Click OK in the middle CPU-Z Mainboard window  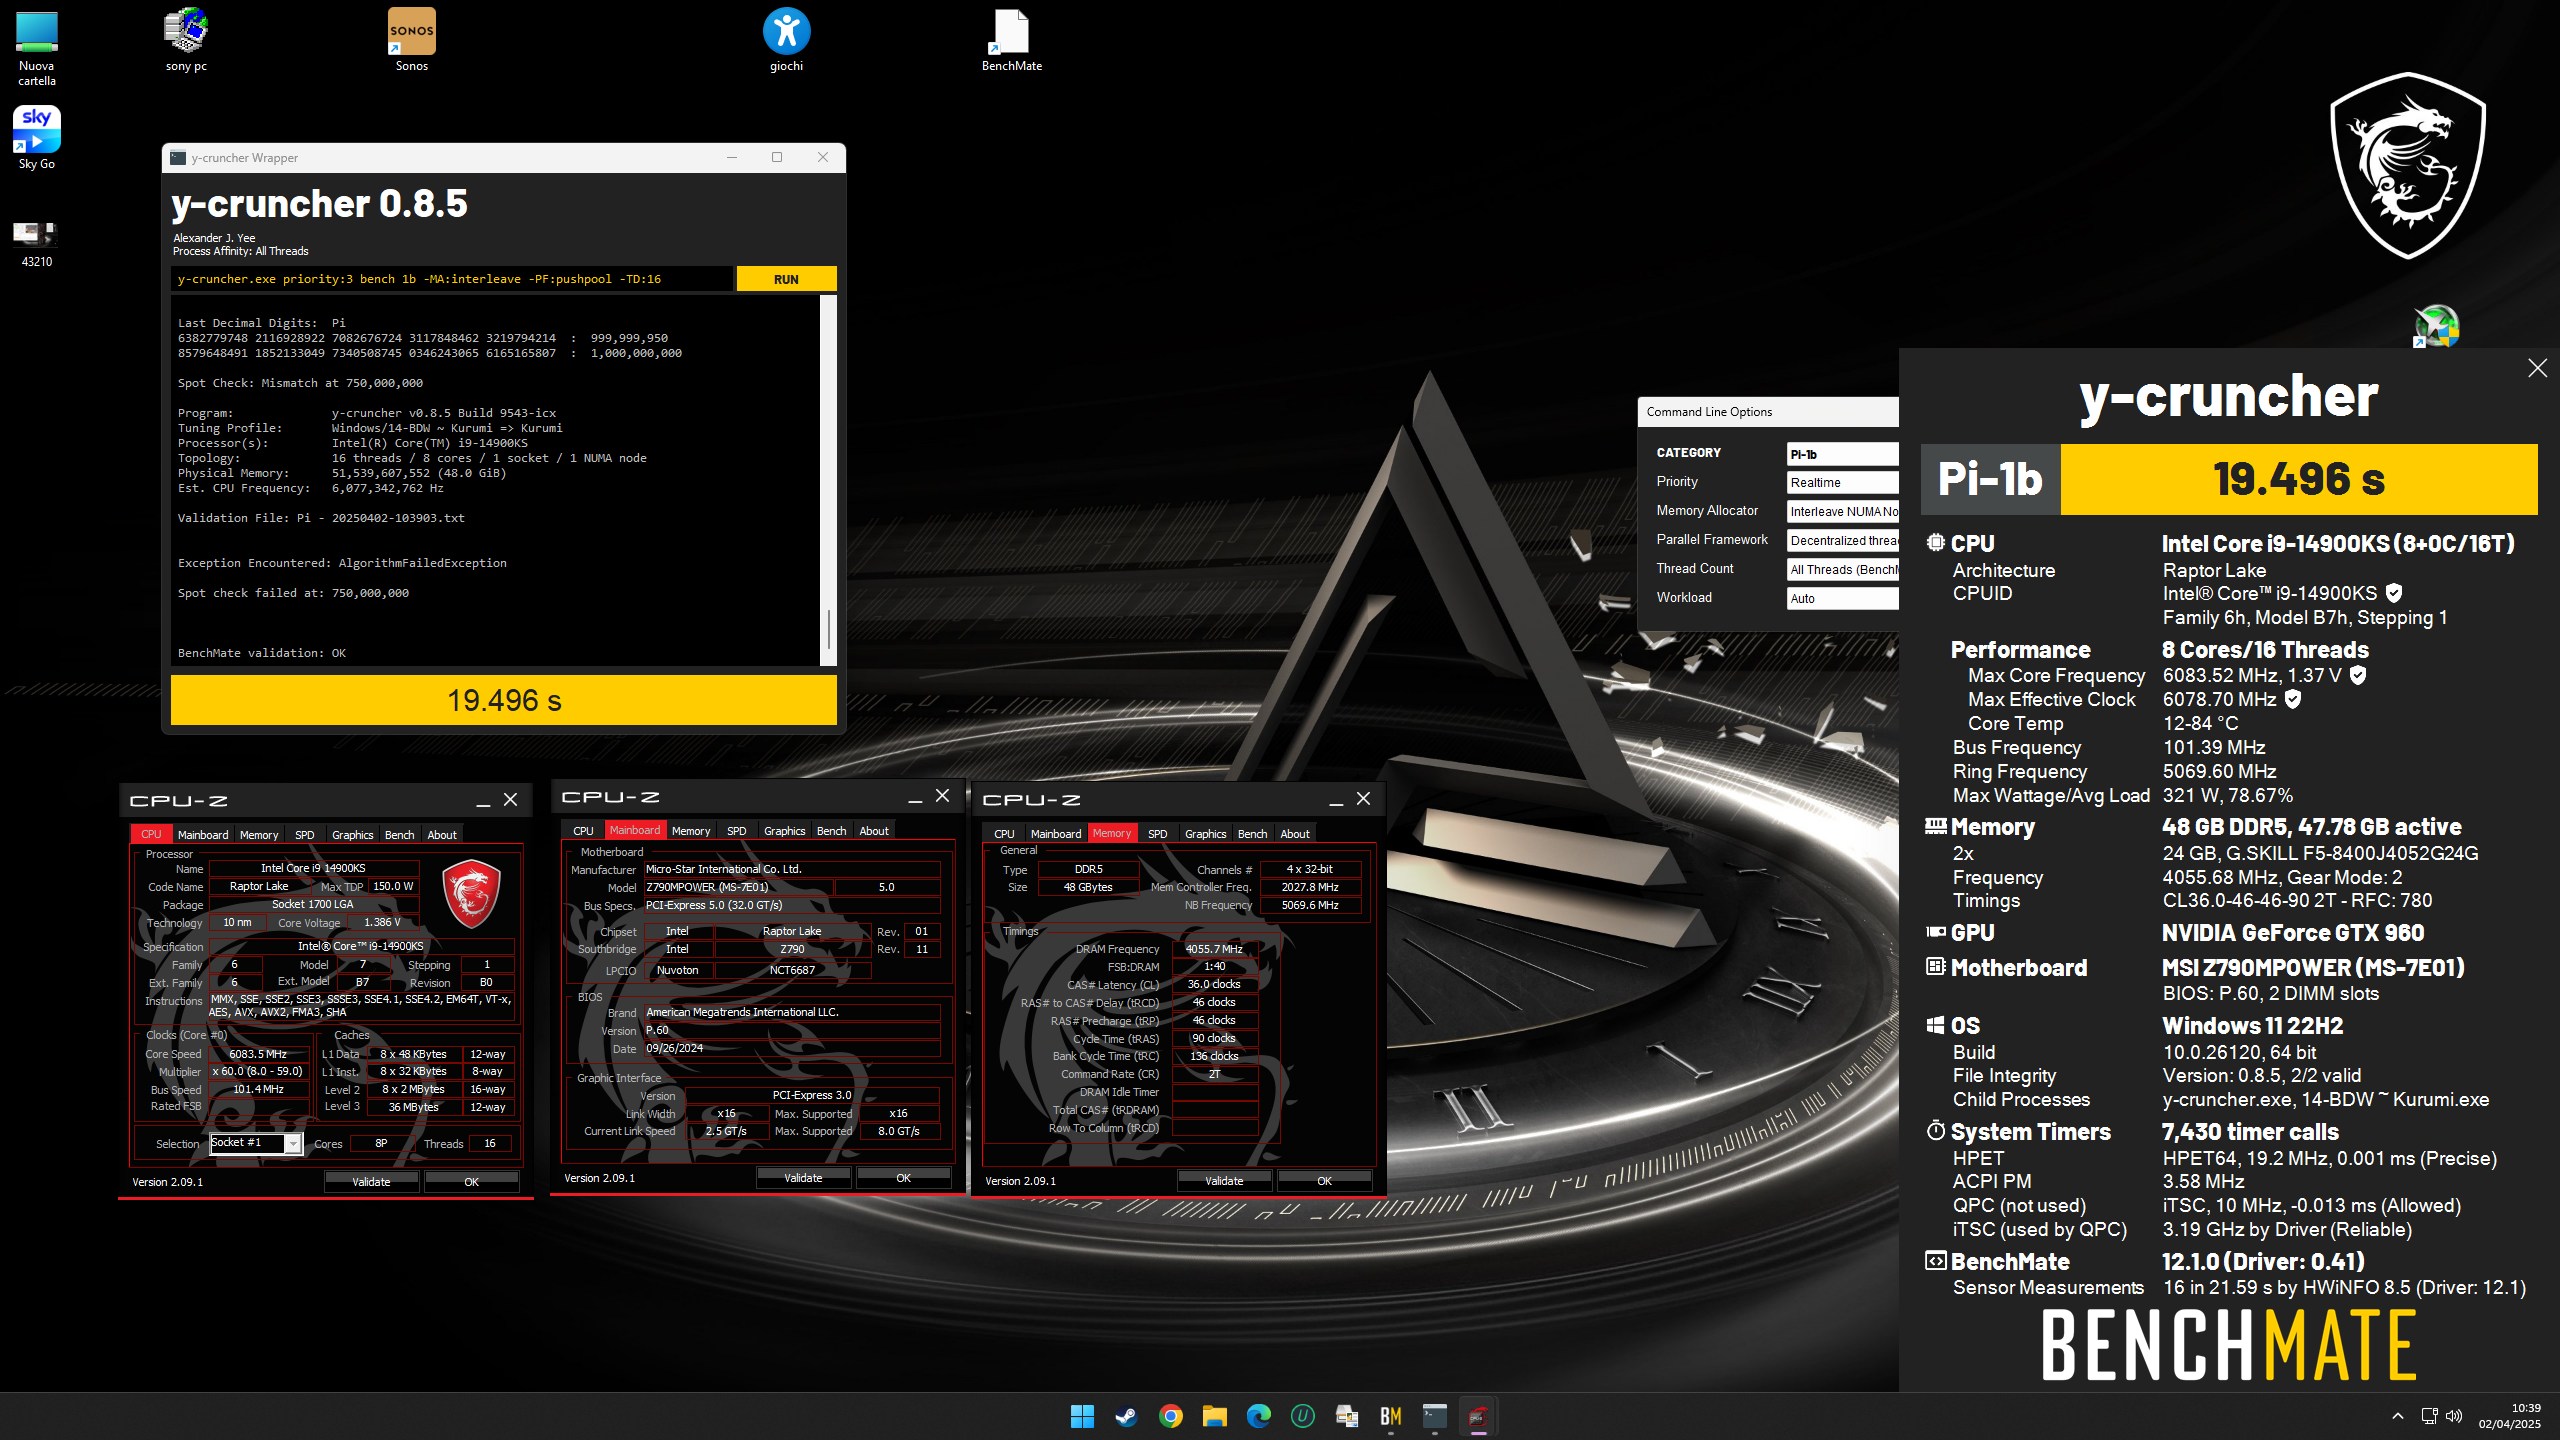pyautogui.click(x=903, y=1178)
